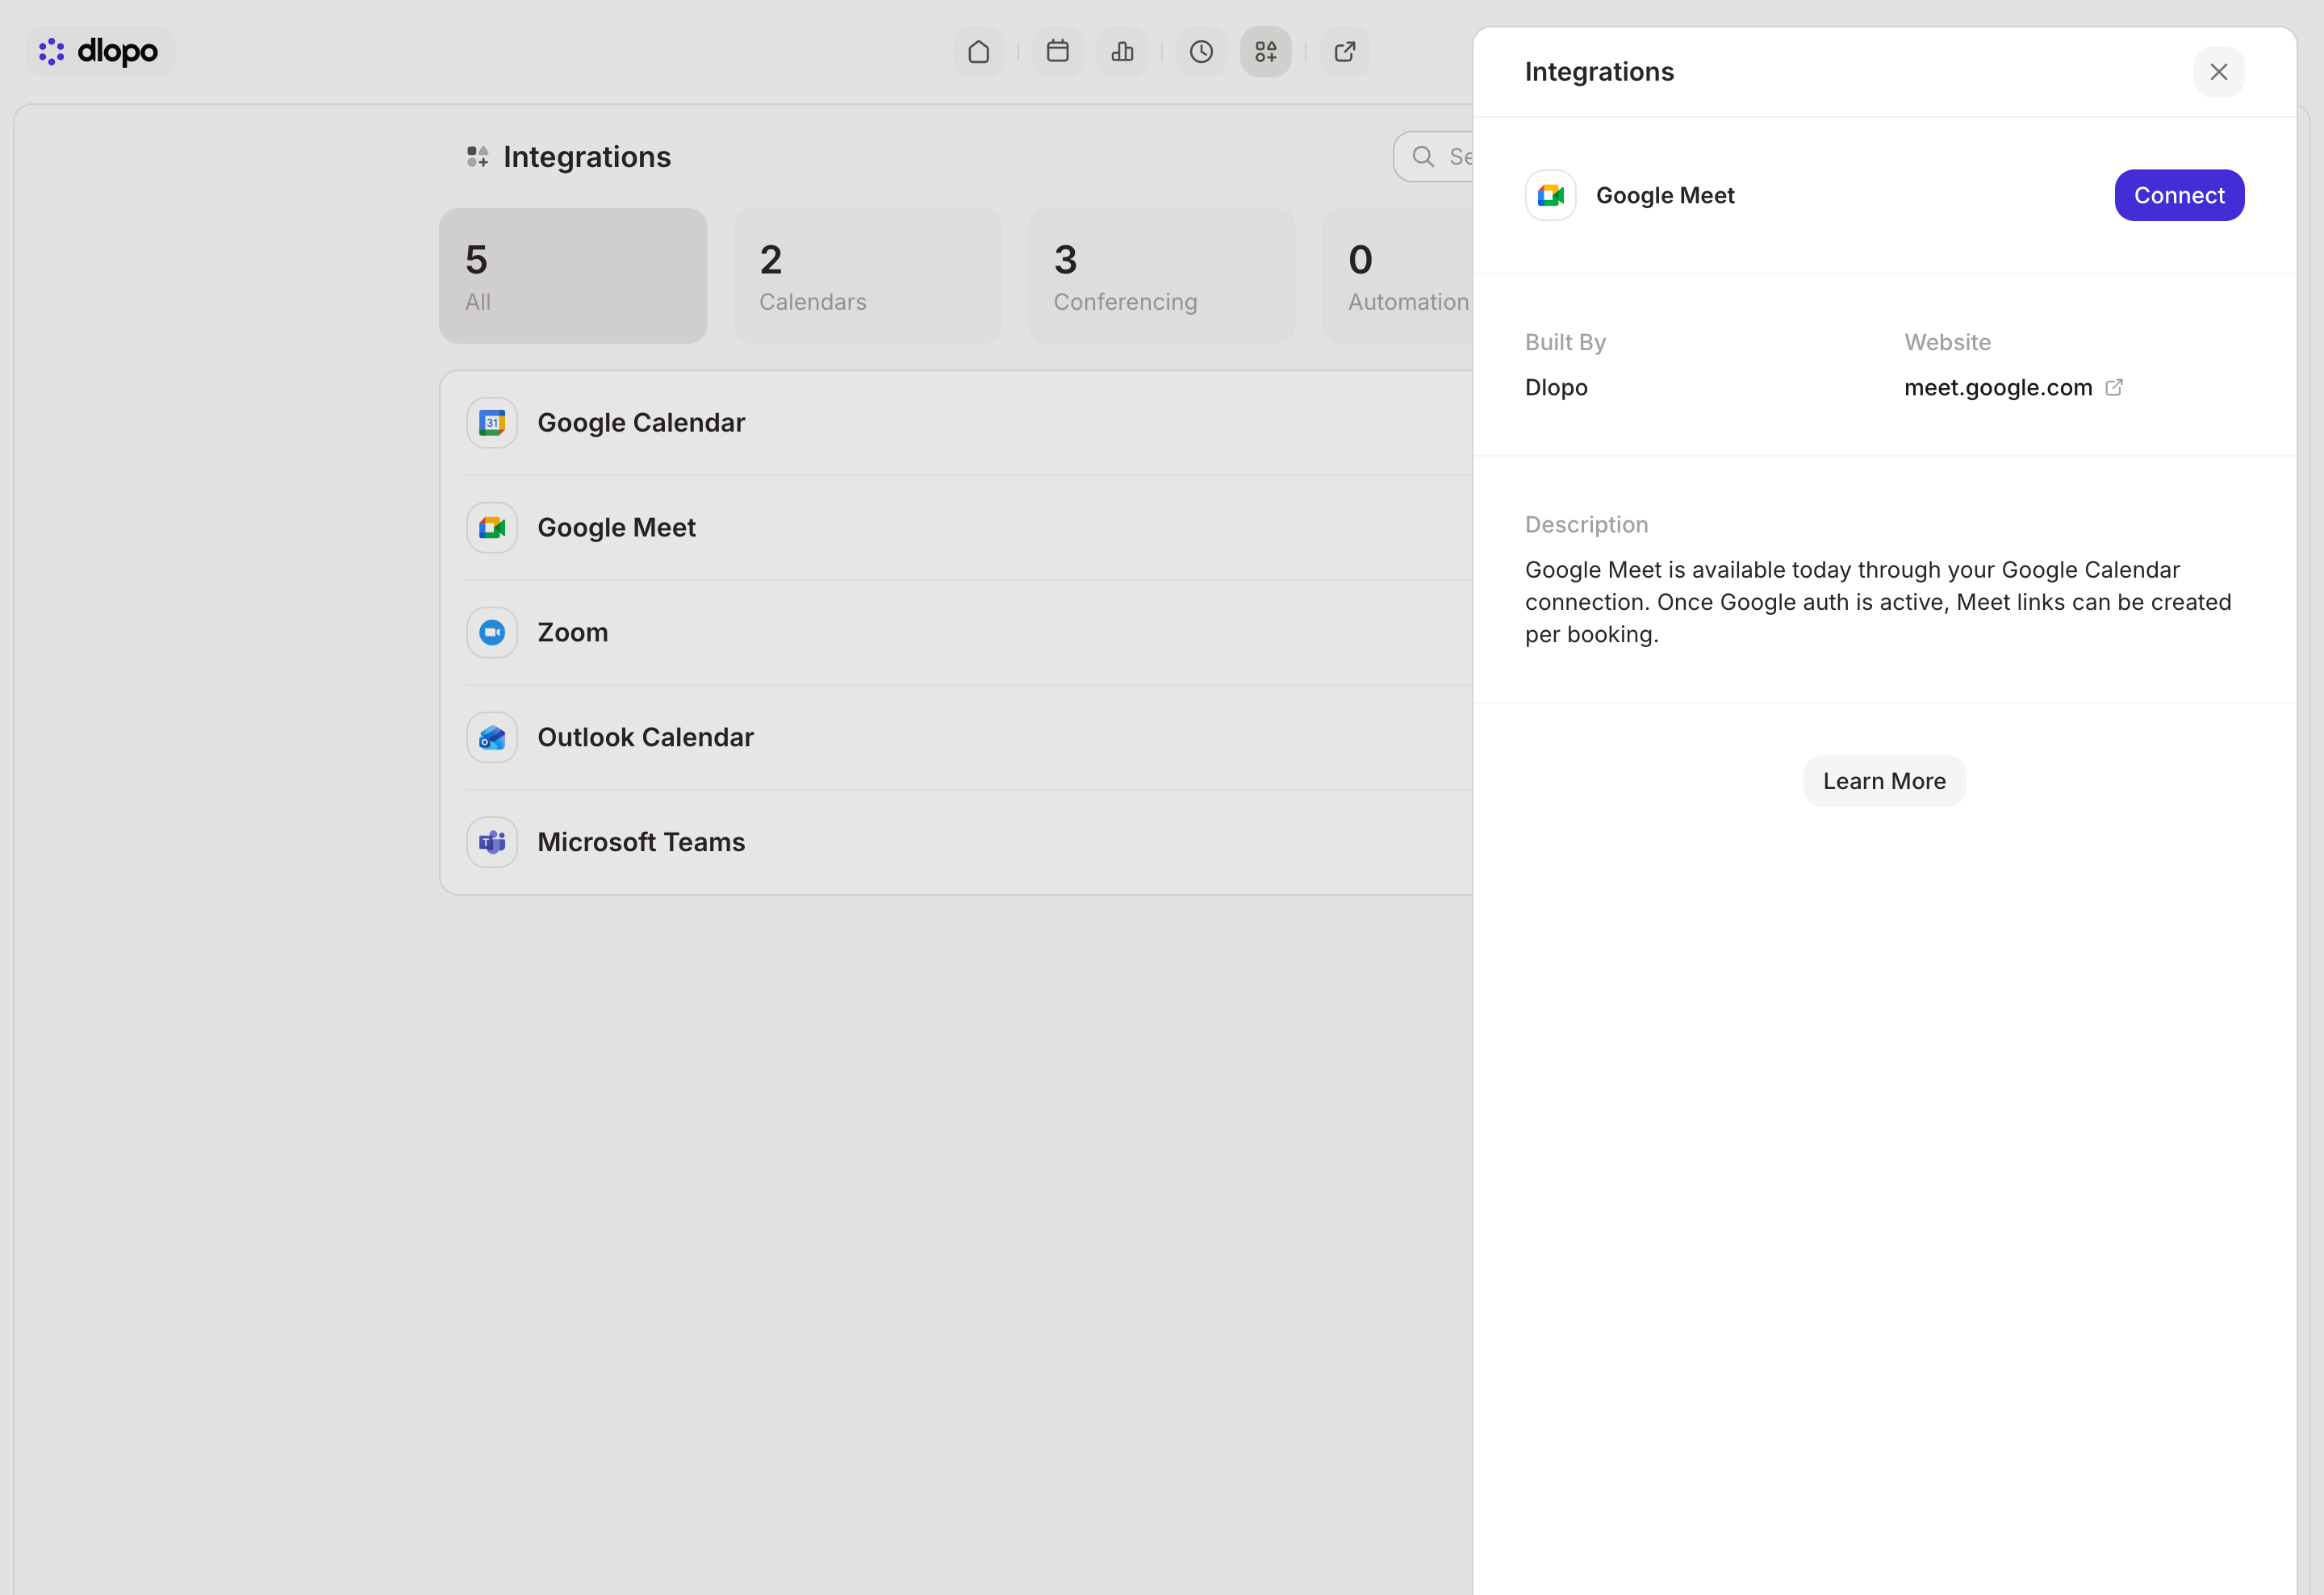Click the Integrations heading icon

click(x=477, y=157)
